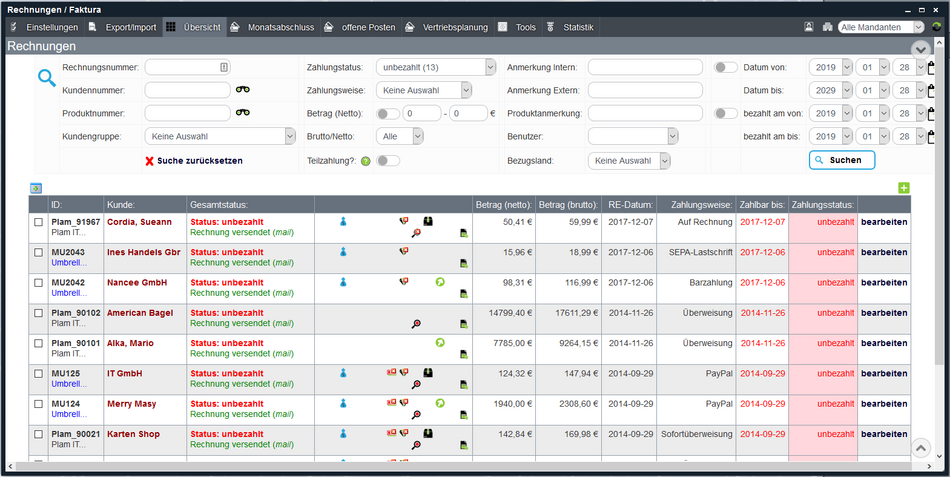
Task: Open the Datum bis year dropdown showing 2029
Action: click(x=831, y=90)
